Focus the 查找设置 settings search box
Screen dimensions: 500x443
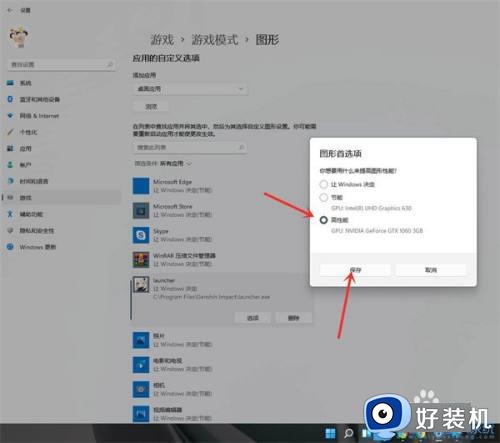pos(62,64)
